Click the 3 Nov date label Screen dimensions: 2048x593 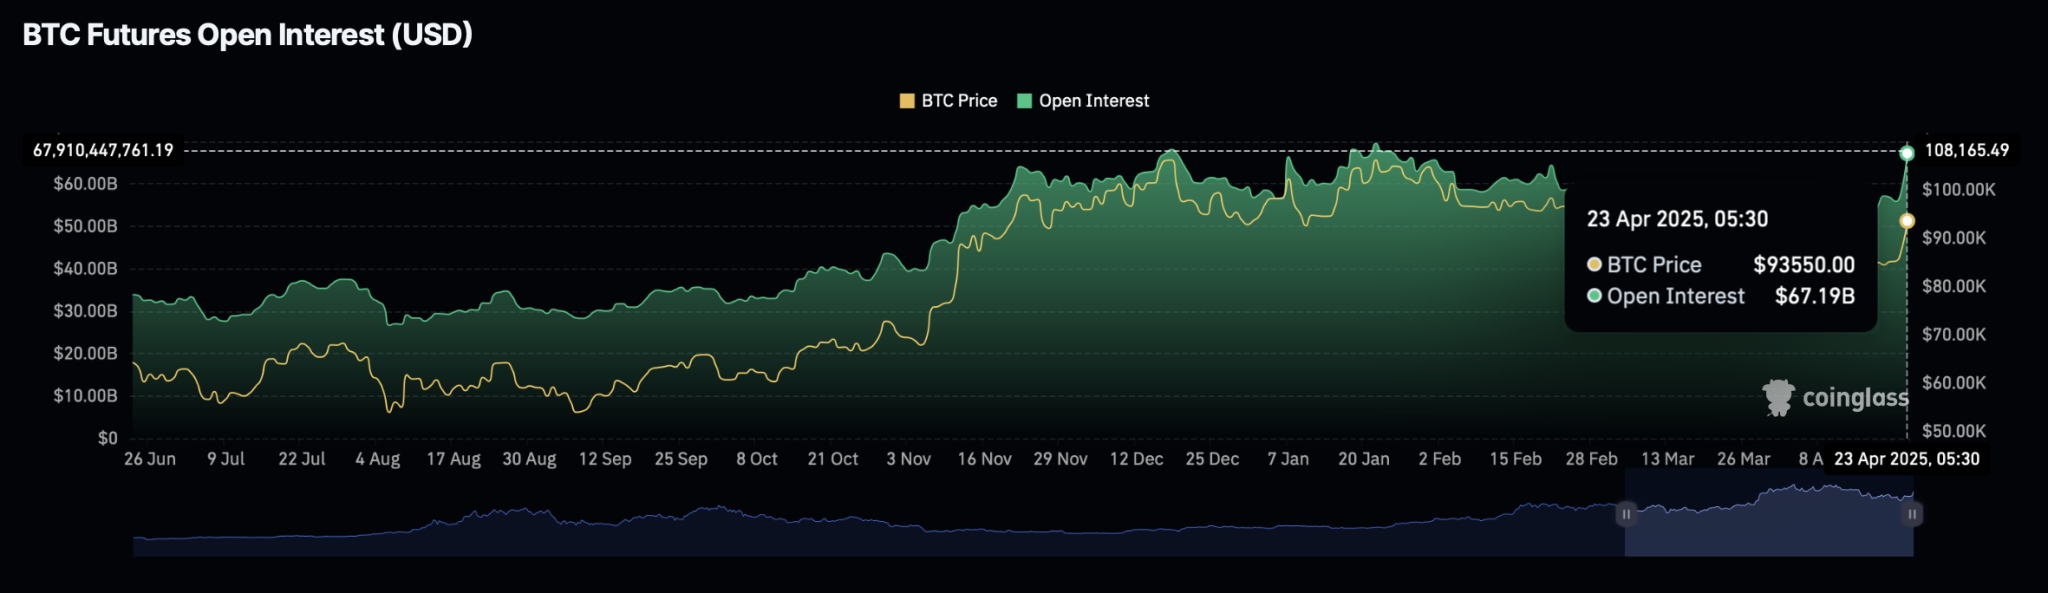point(909,459)
